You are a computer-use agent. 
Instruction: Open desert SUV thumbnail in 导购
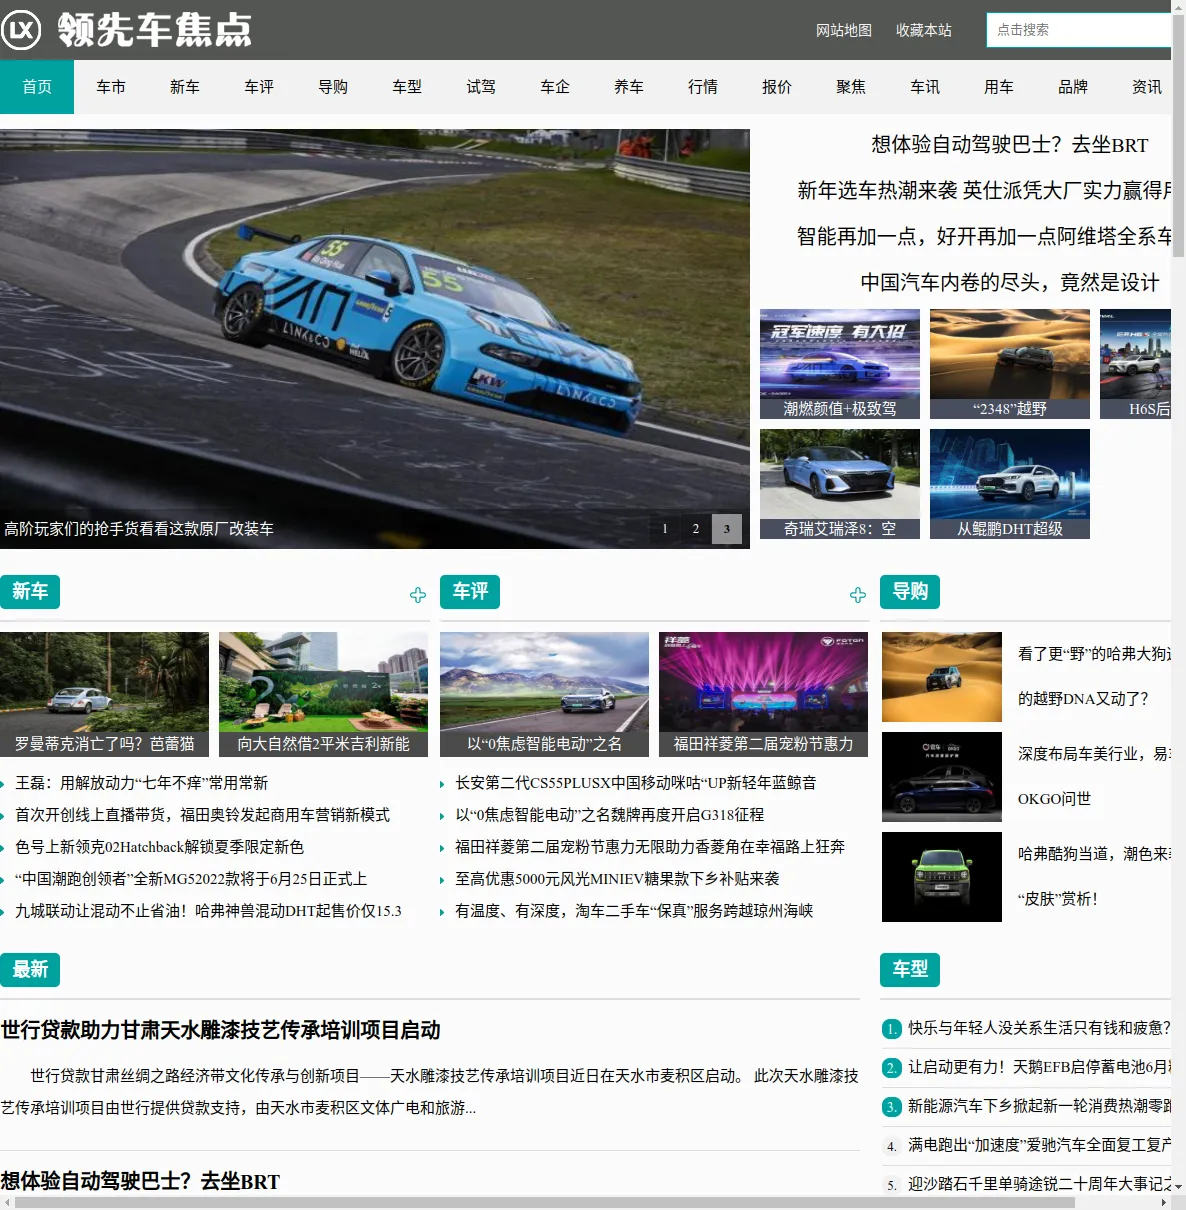(x=942, y=677)
